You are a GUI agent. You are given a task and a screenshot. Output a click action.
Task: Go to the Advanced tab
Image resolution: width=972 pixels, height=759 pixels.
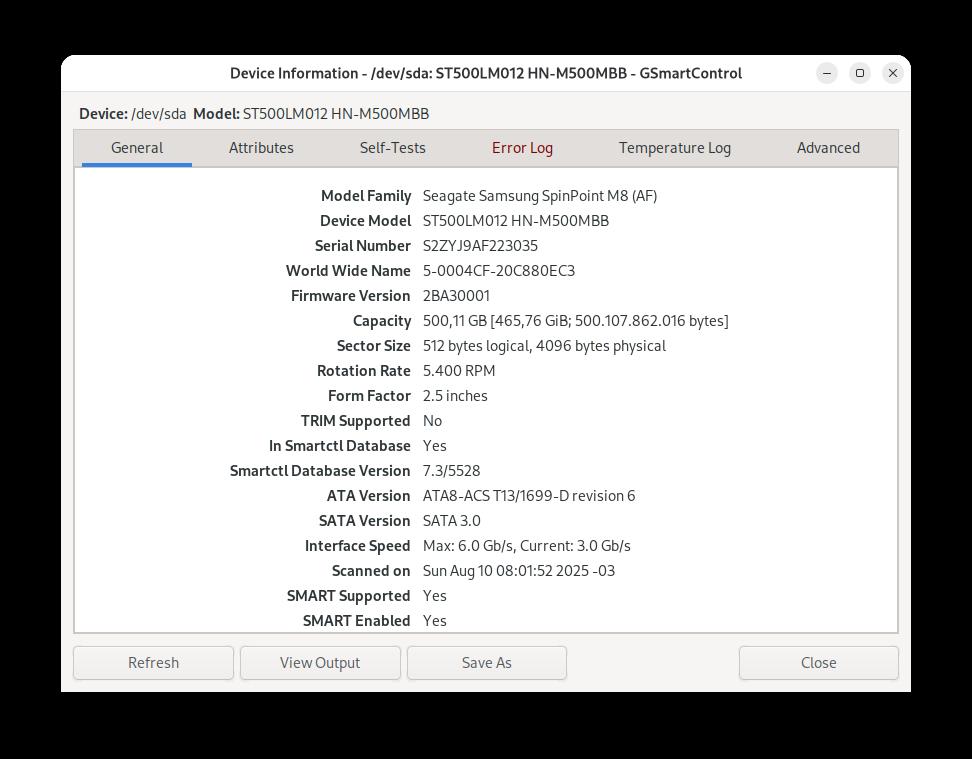[x=828, y=148]
